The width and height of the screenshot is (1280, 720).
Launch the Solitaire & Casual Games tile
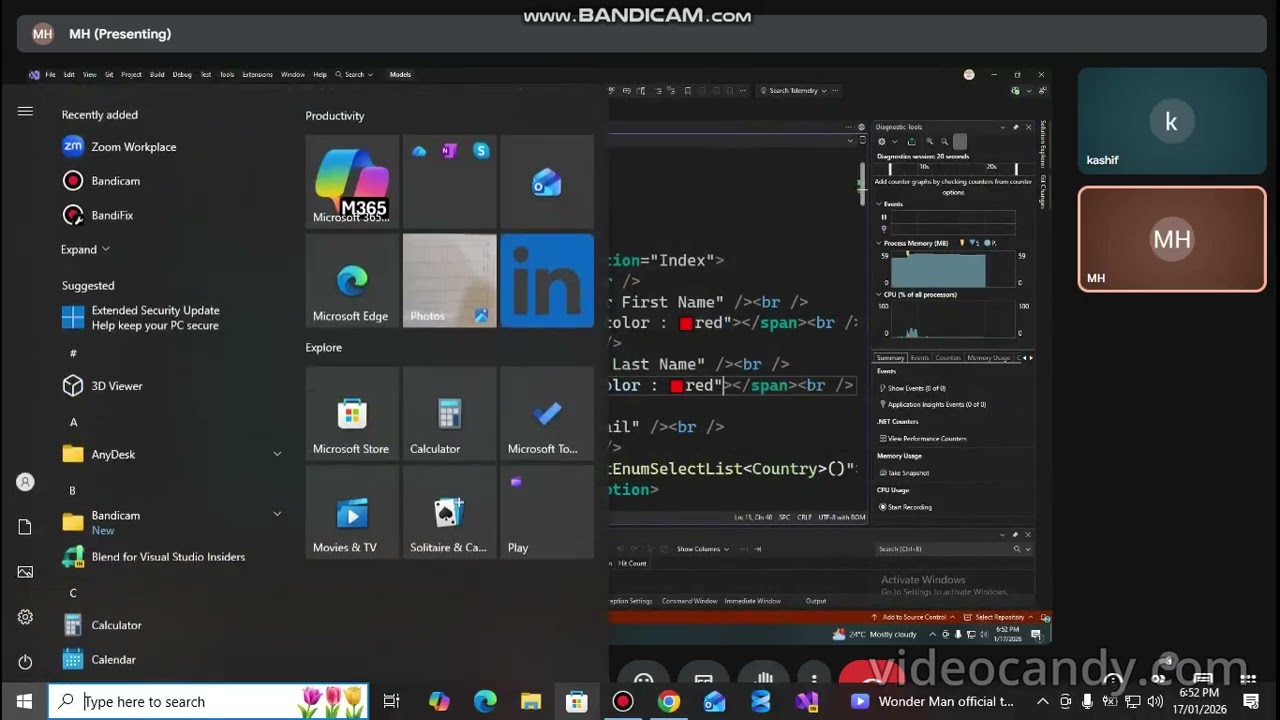tap(449, 512)
